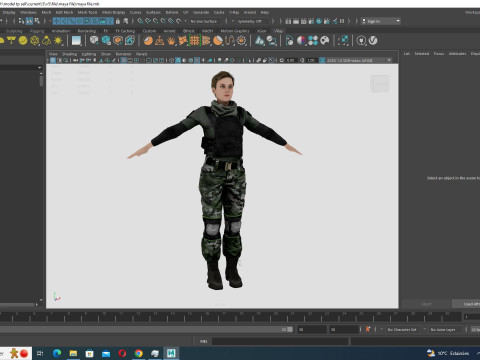This screenshot has height=360, width=480.
Task: Click the yellow sphere light shelf icon
Action: 23,41
